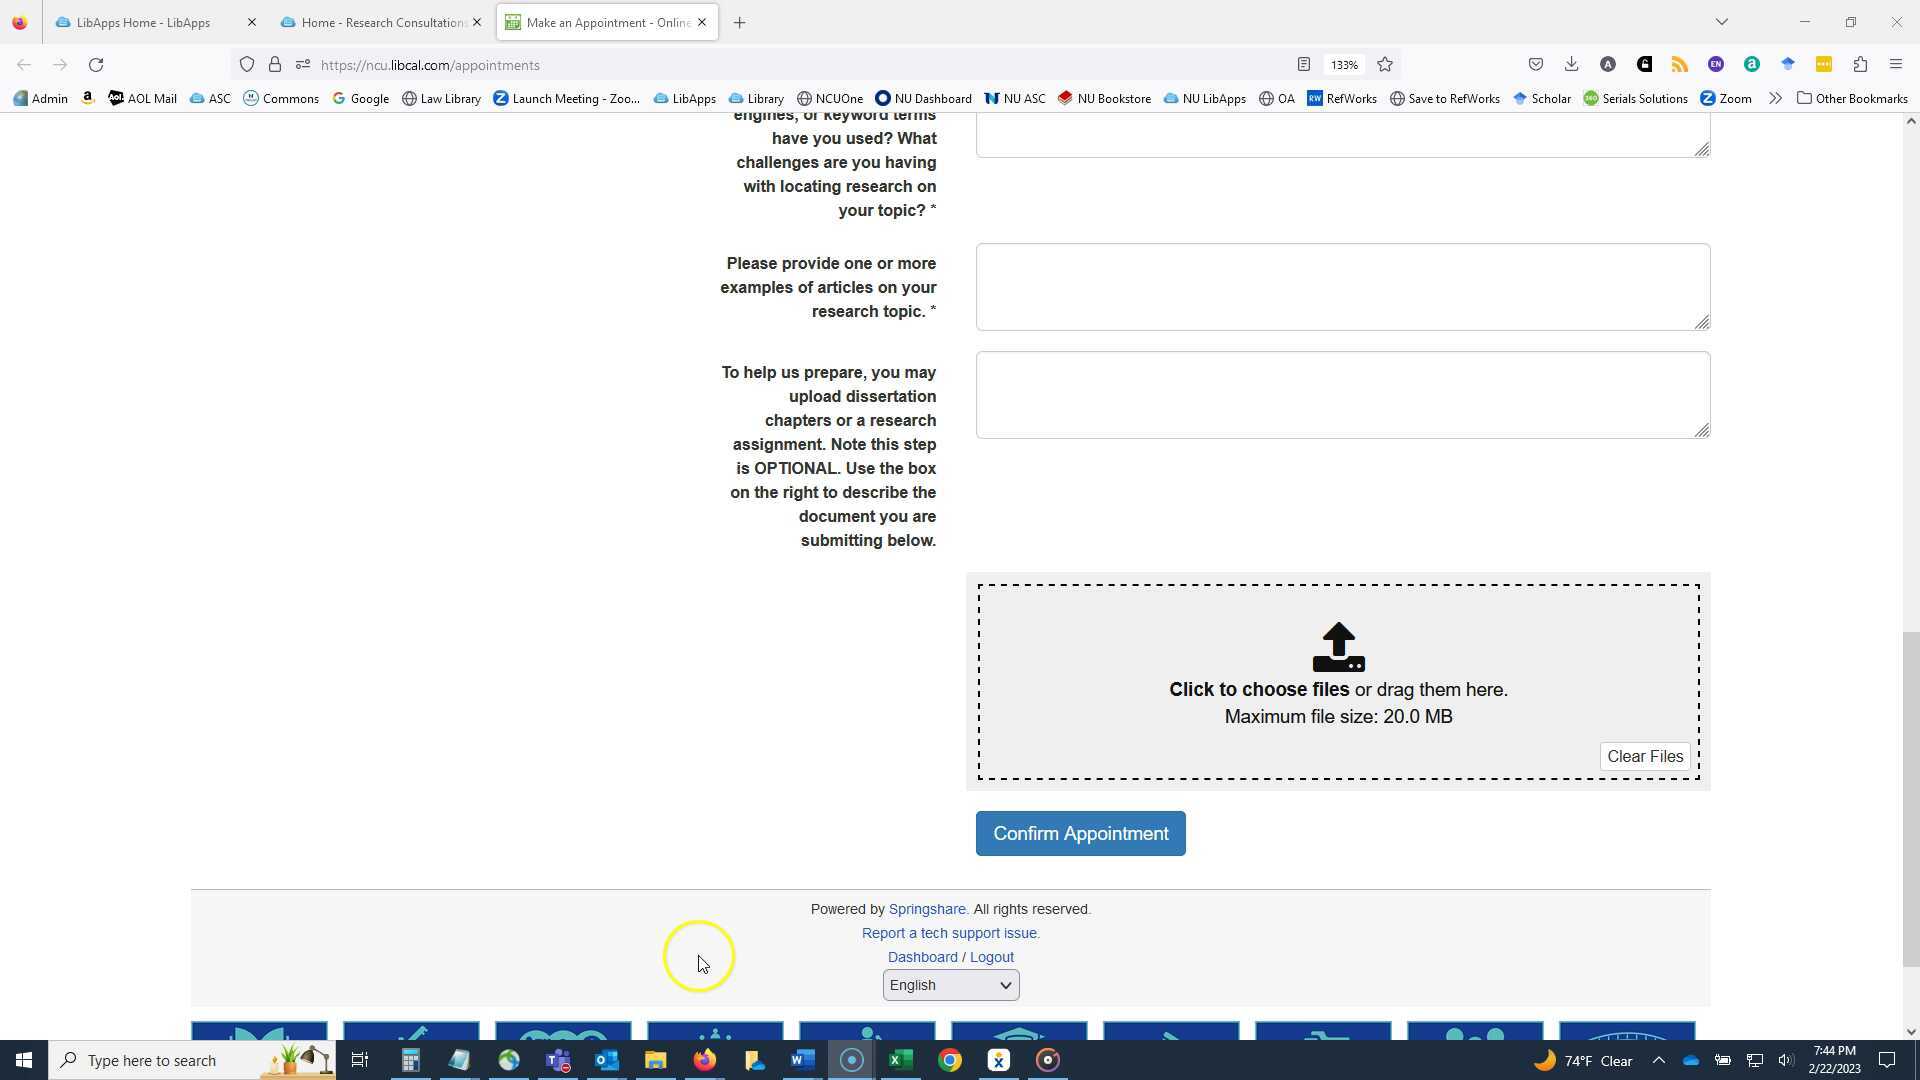Launch Excel from the taskbar
Viewport: 1920px width, 1080px height.
(x=901, y=1059)
